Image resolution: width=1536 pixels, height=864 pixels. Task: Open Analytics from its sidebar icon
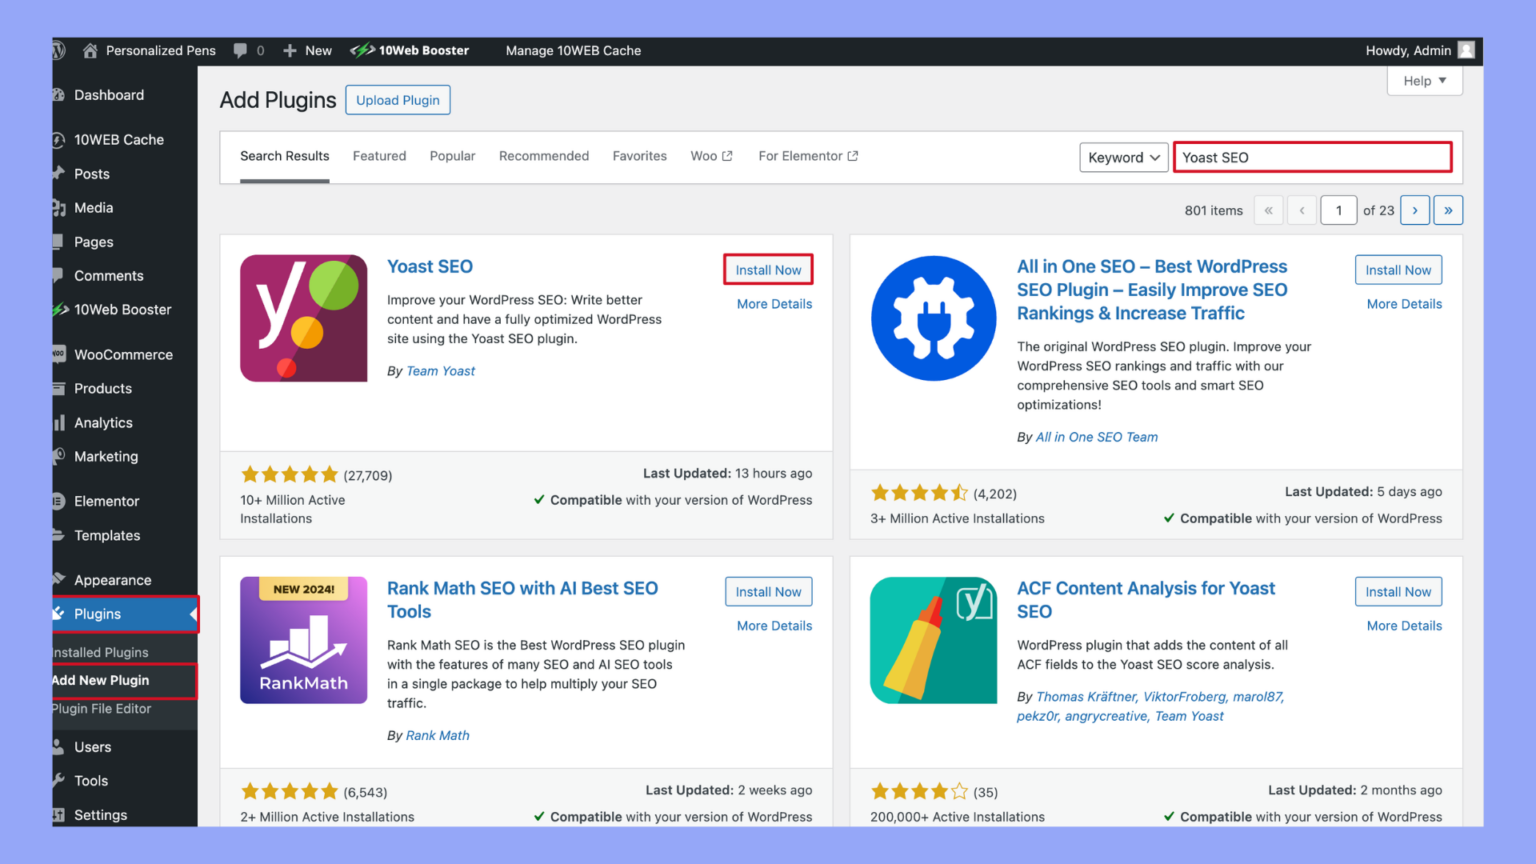tap(61, 422)
